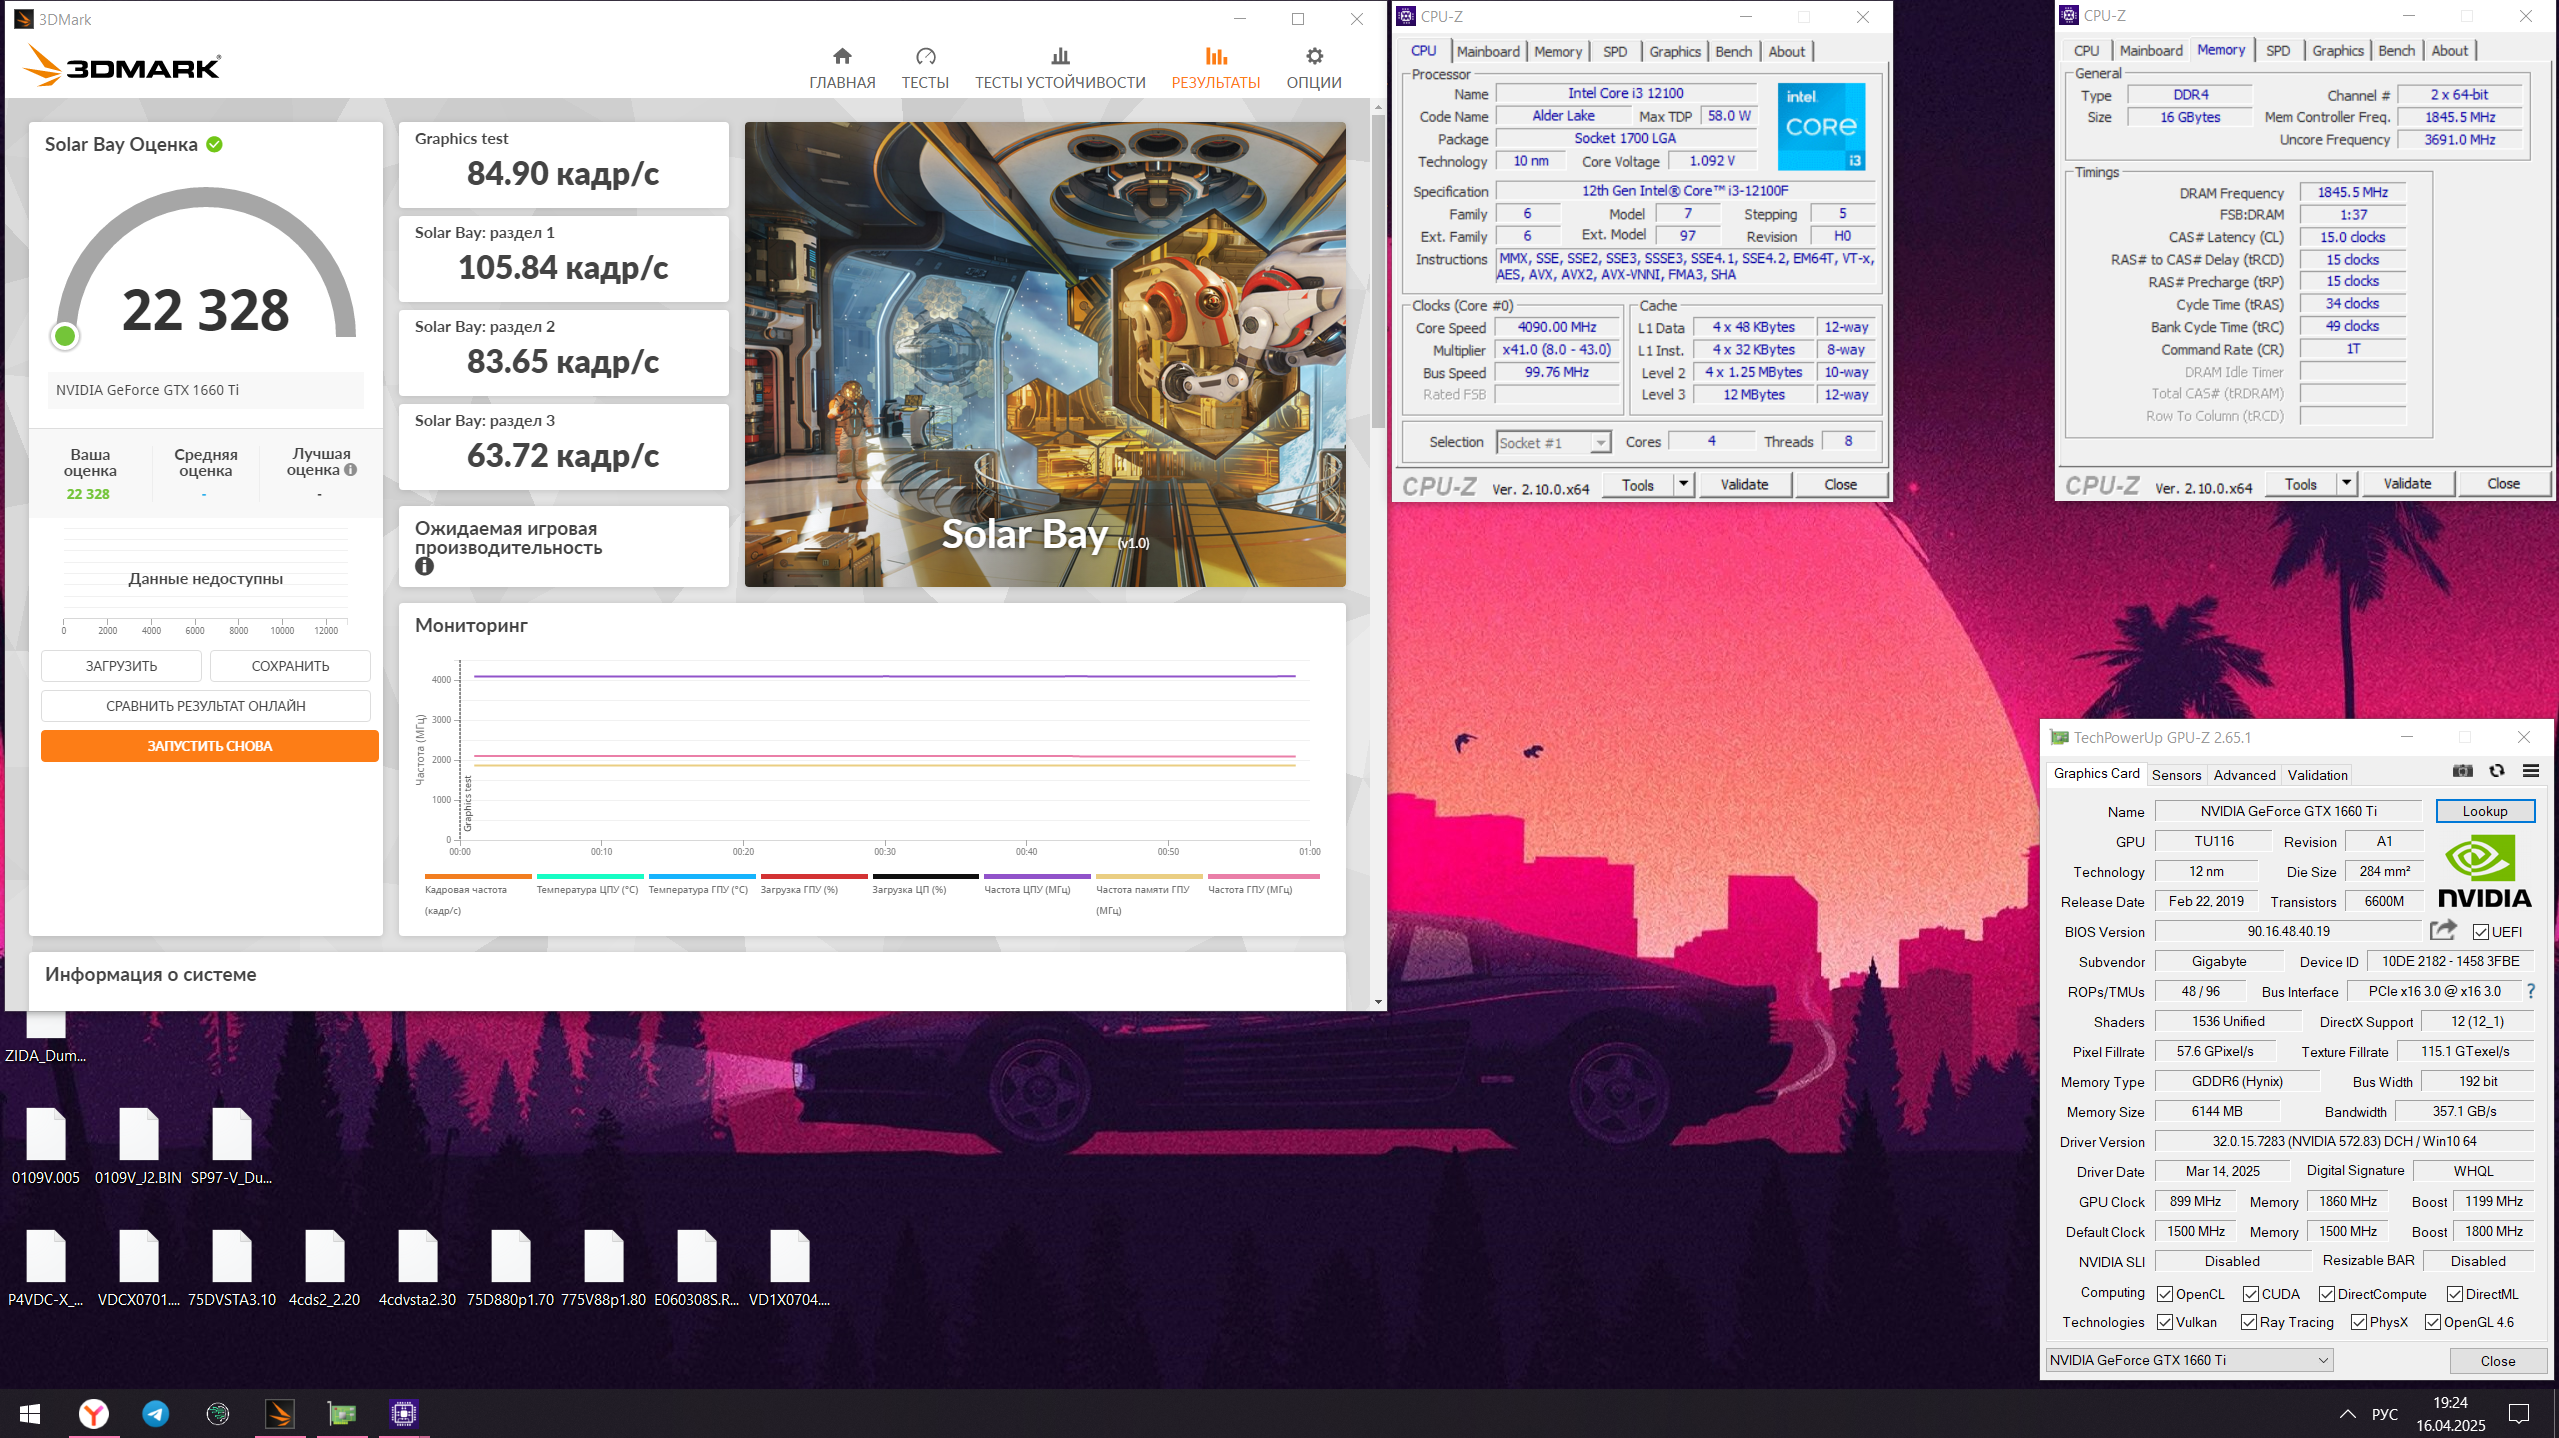Click ЗАПУСТИТЬ СНОВА run again button

[210, 746]
